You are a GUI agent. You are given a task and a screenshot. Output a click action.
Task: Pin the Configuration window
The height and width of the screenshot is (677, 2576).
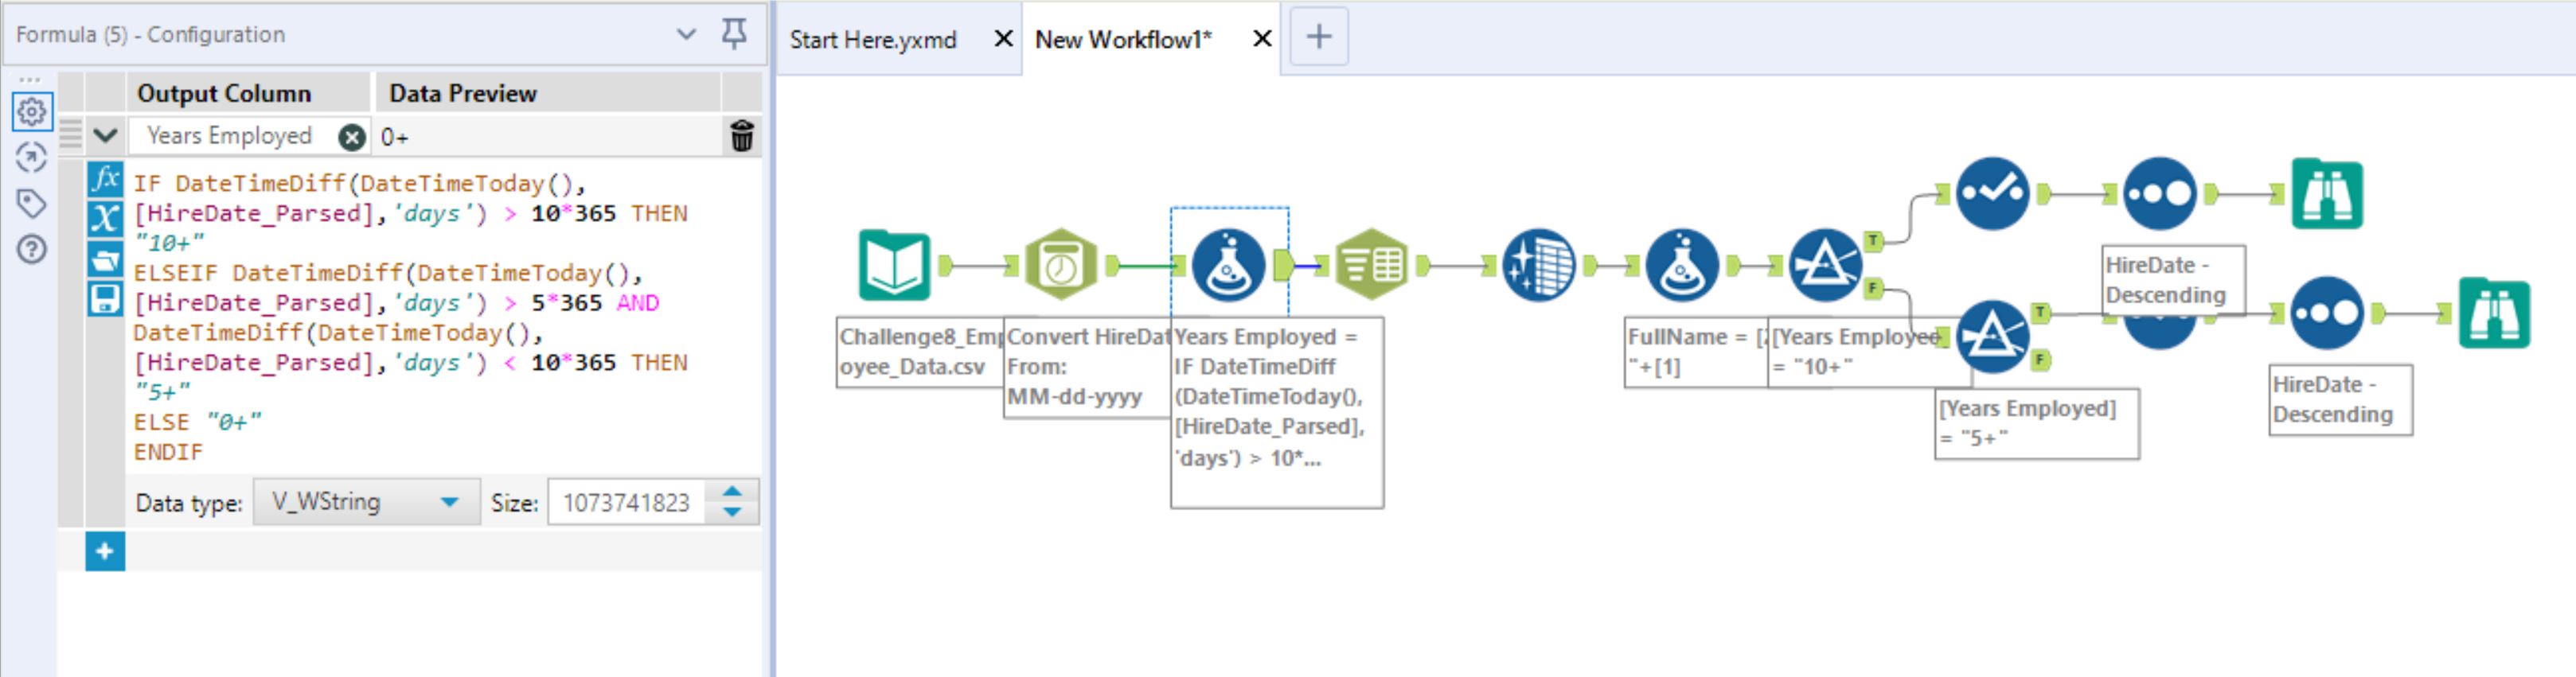click(x=734, y=34)
